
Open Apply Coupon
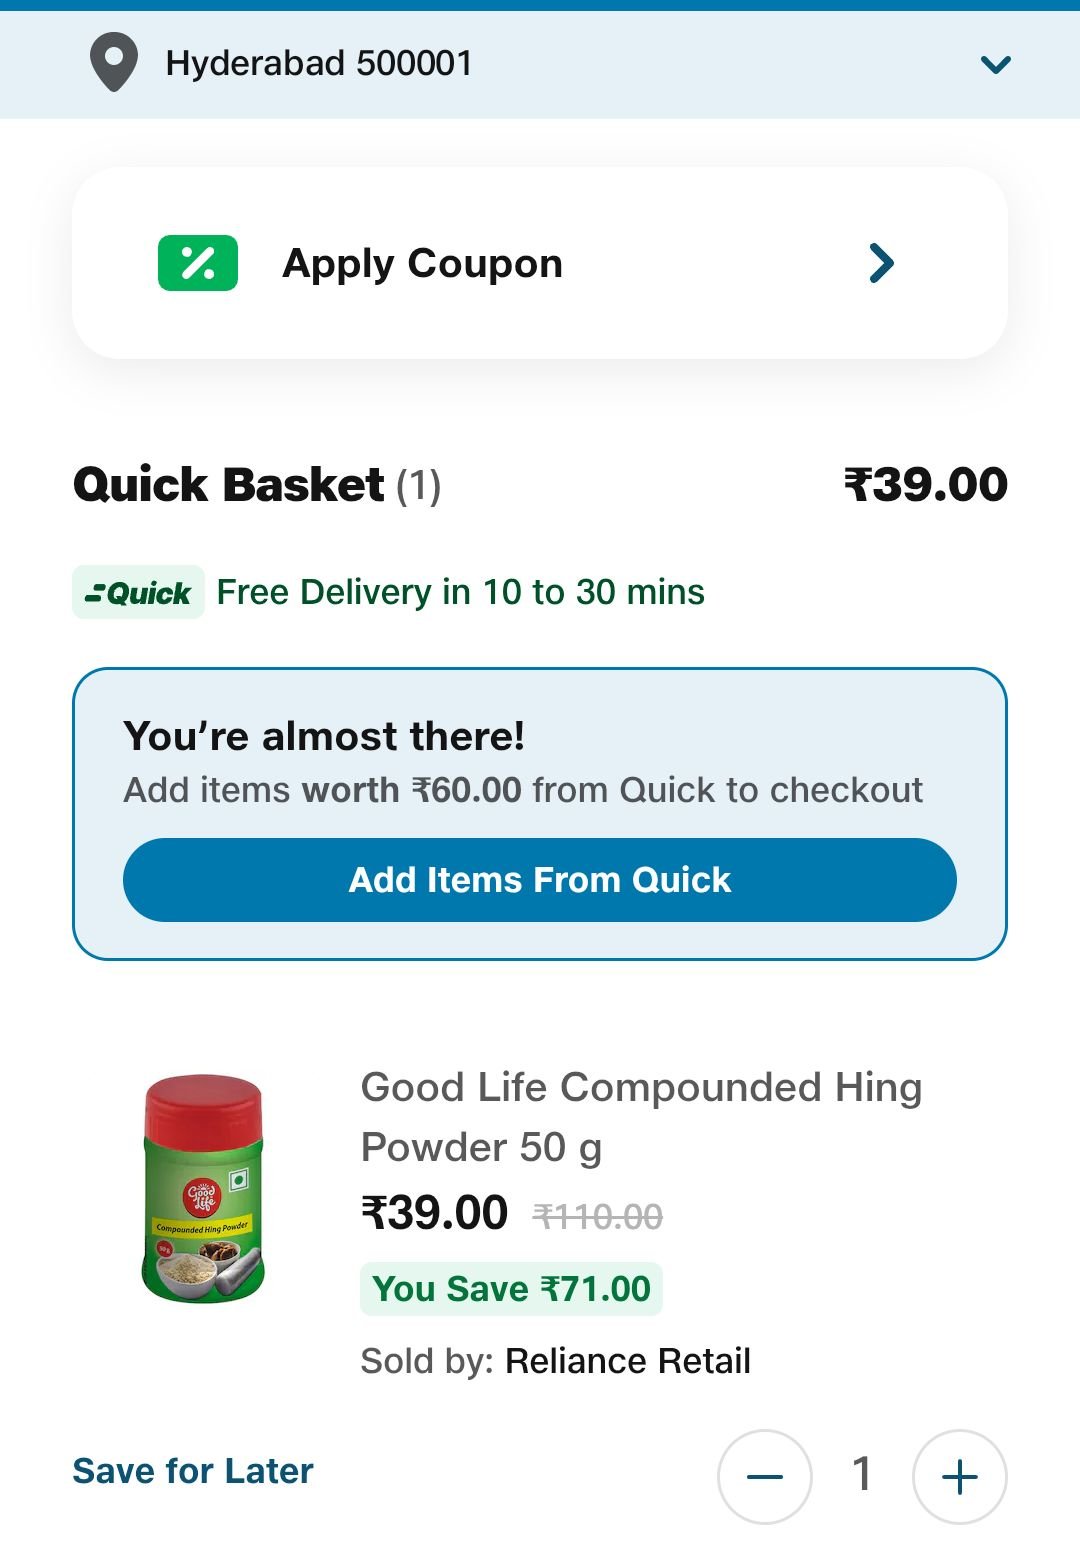pyautogui.click(x=540, y=263)
